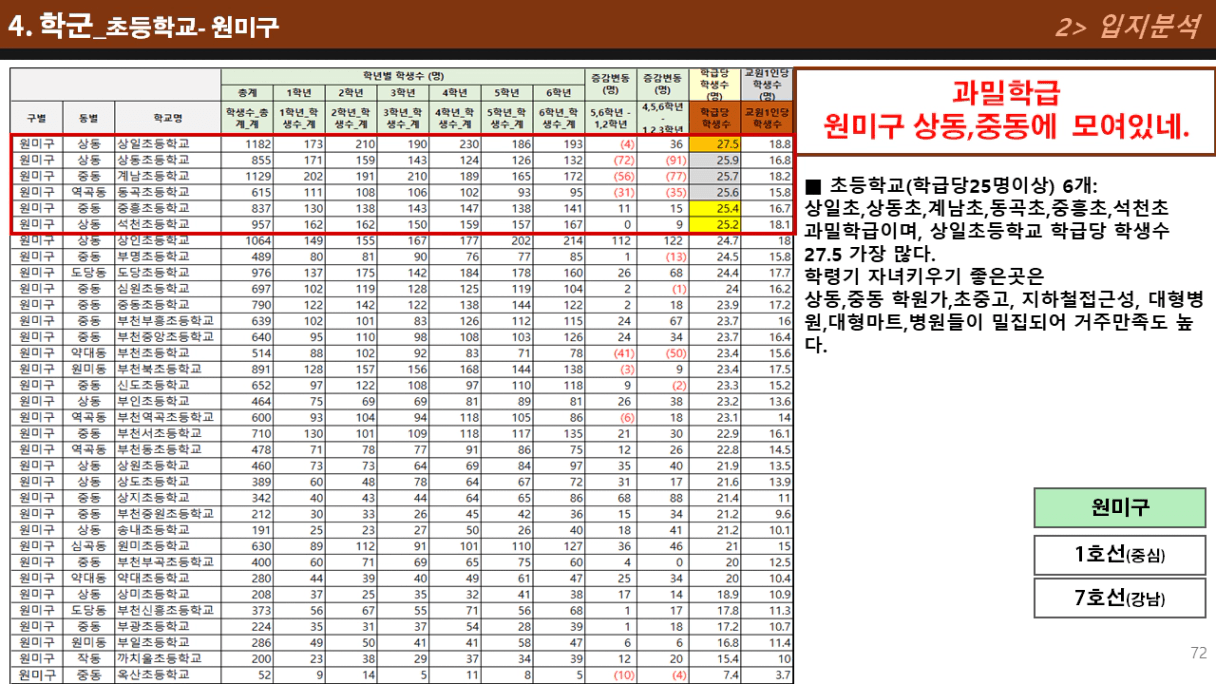Select the 학년별 학생수 (명) merged header

(x=403, y=76)
